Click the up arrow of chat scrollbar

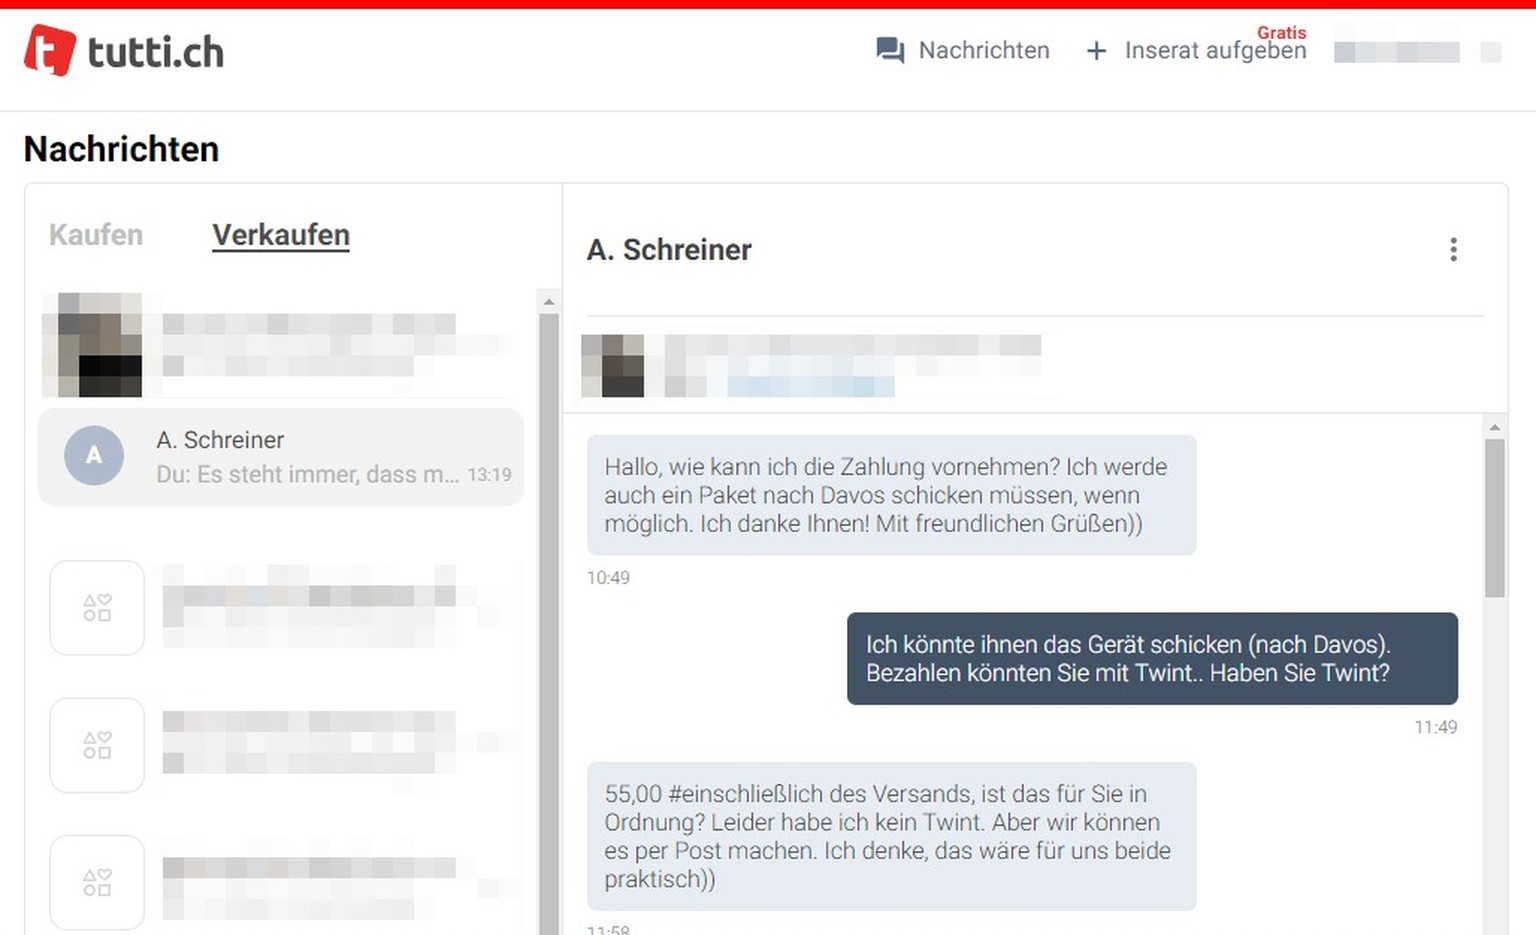[1494, 427]
